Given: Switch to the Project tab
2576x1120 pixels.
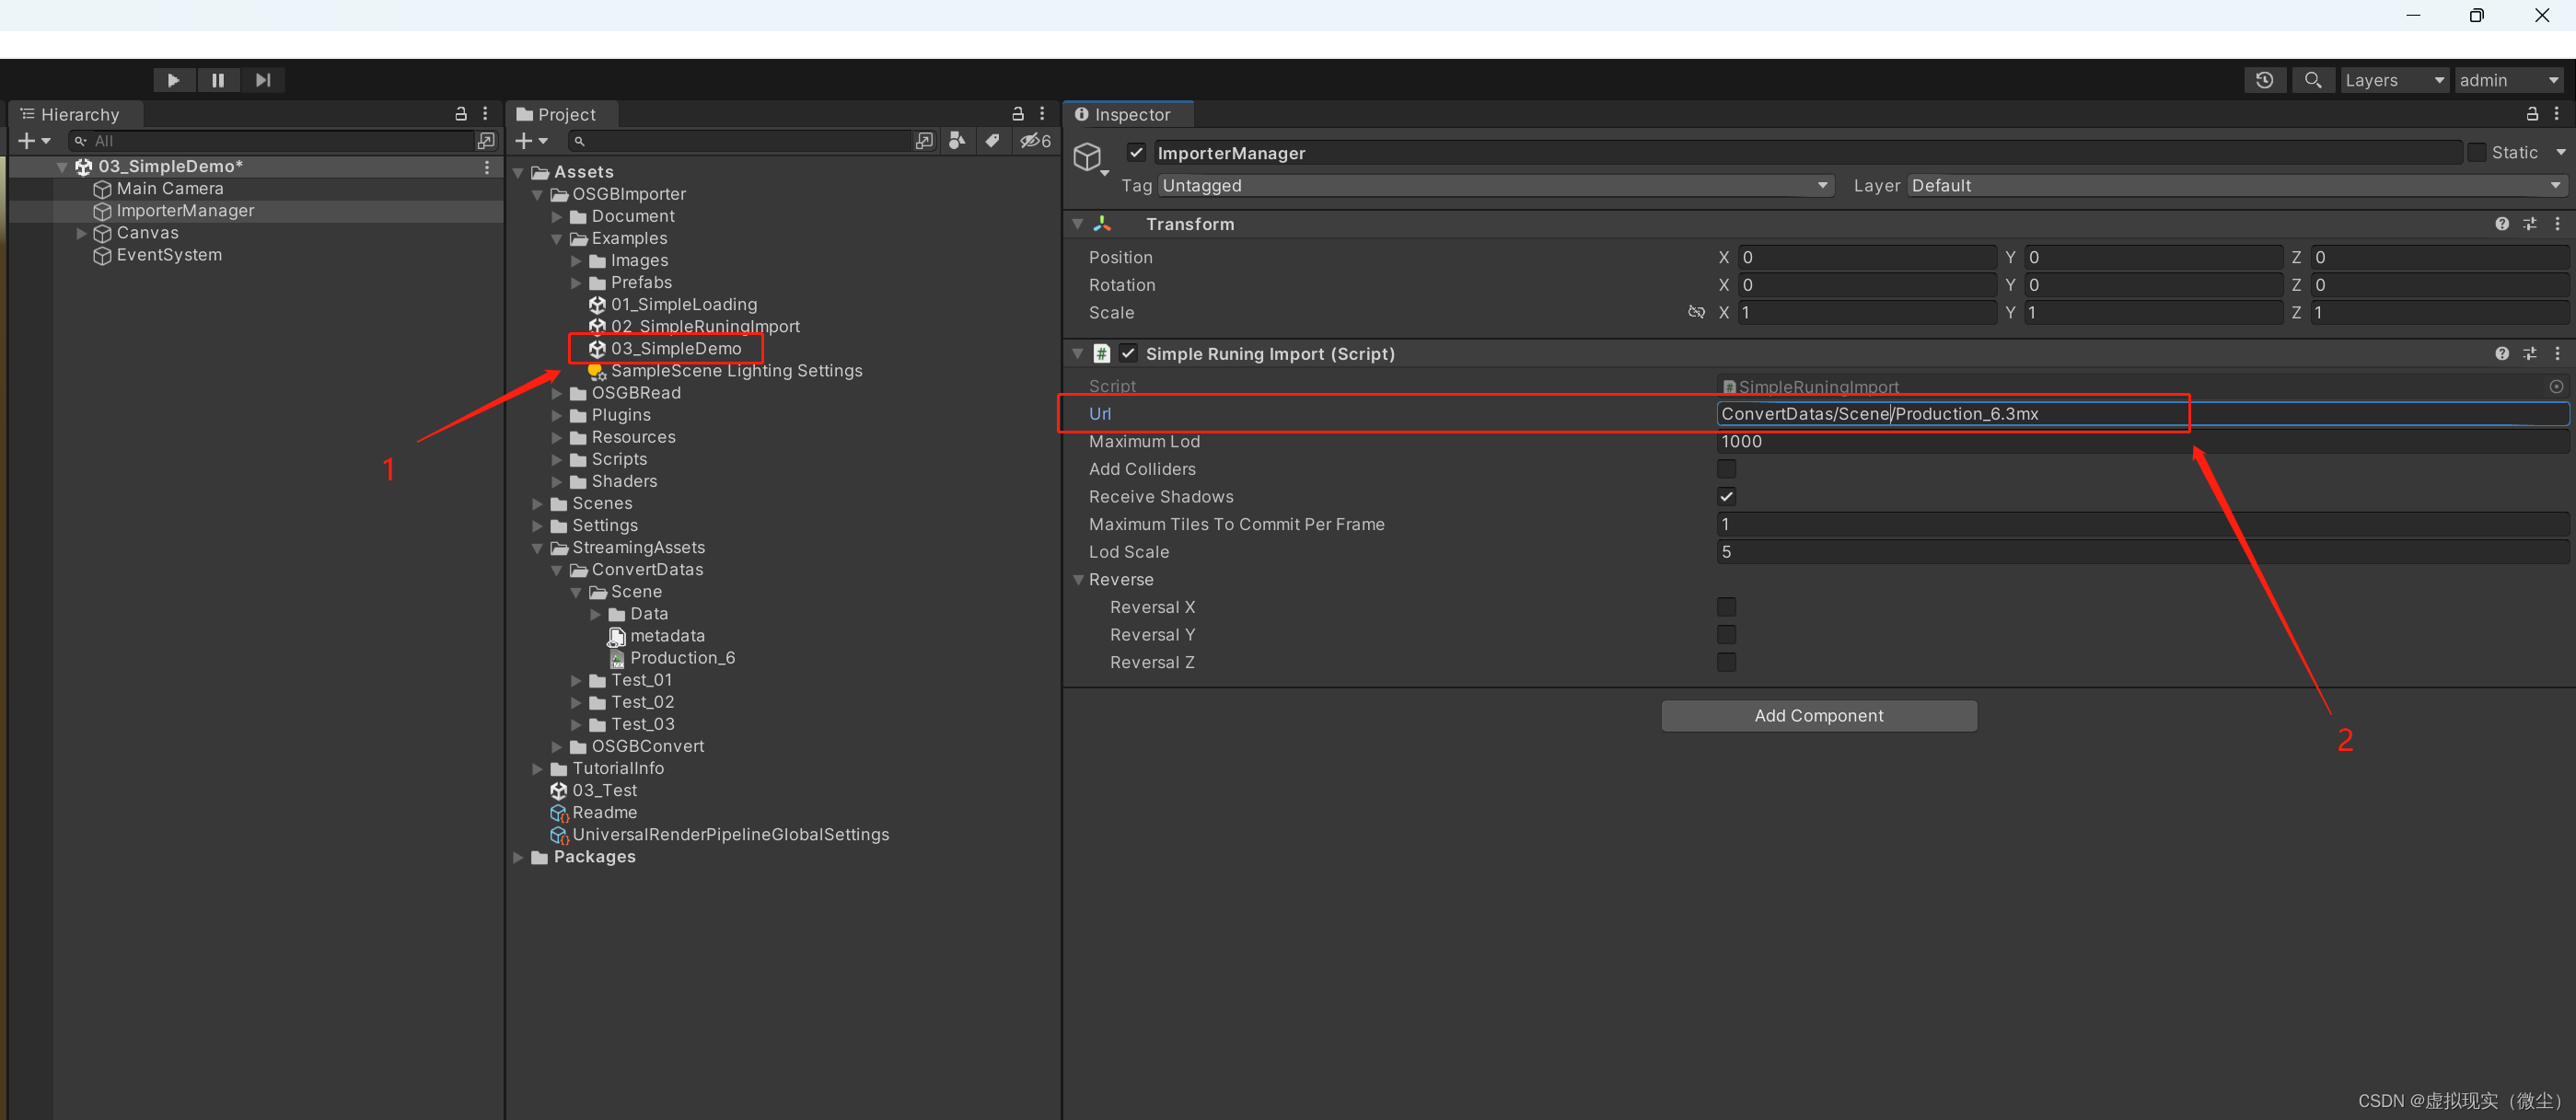Looking at the screenshot, I should tap(561, 114).
